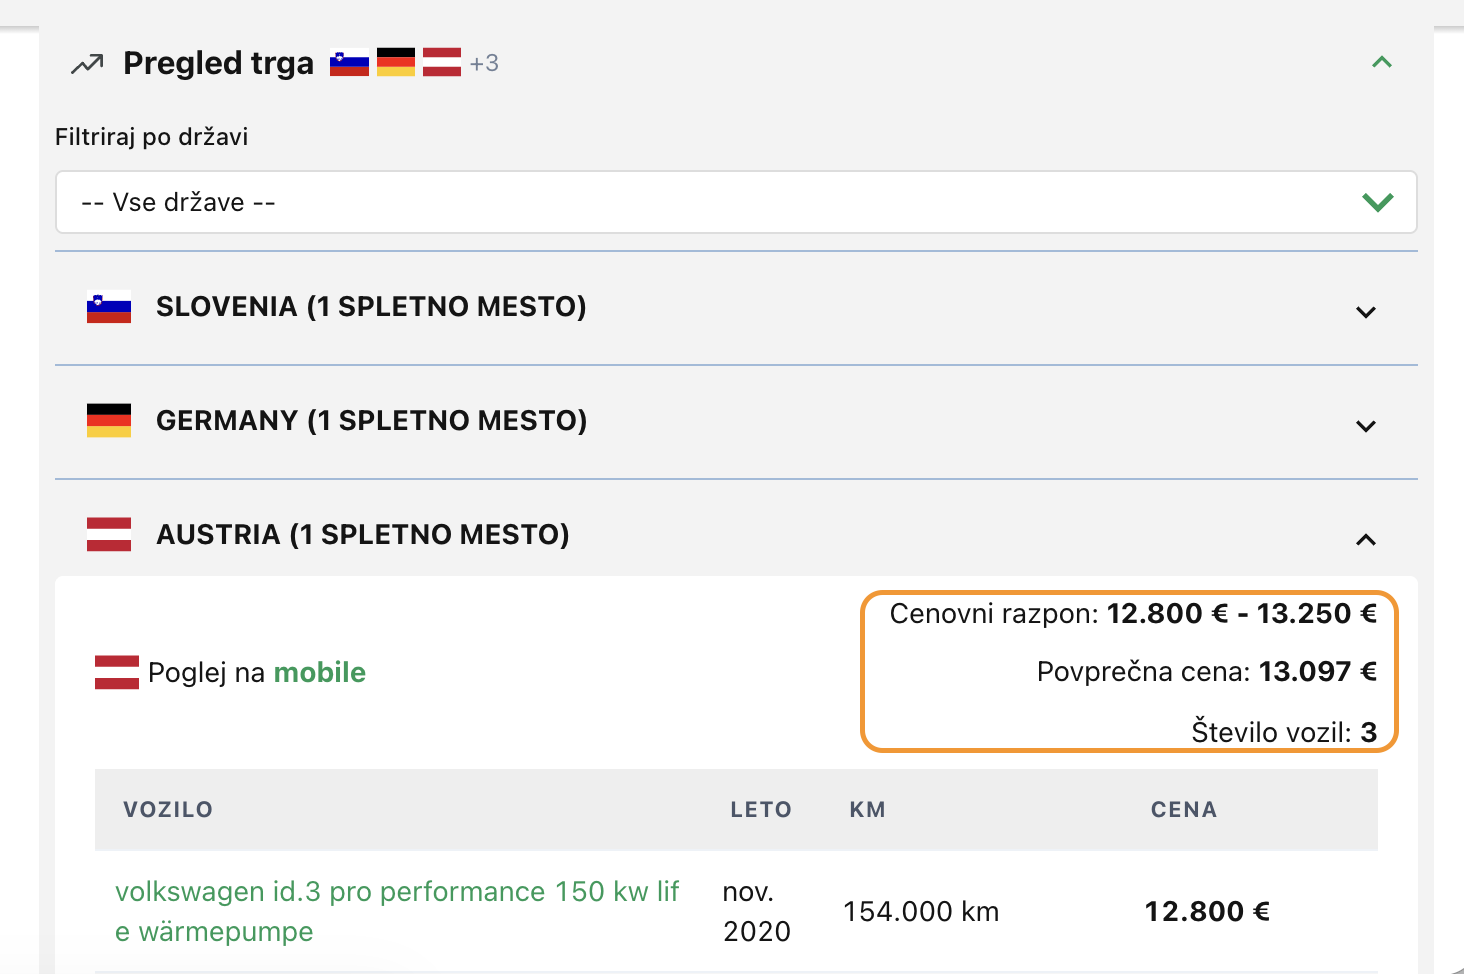Click the German flag in header

396,63
